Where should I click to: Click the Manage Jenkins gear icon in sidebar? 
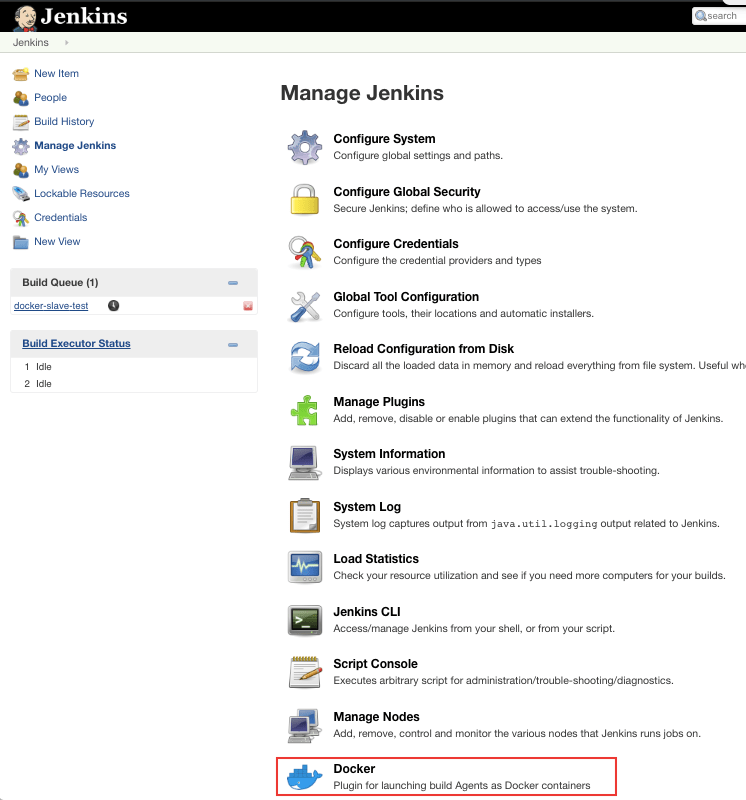tap(20, 146)
